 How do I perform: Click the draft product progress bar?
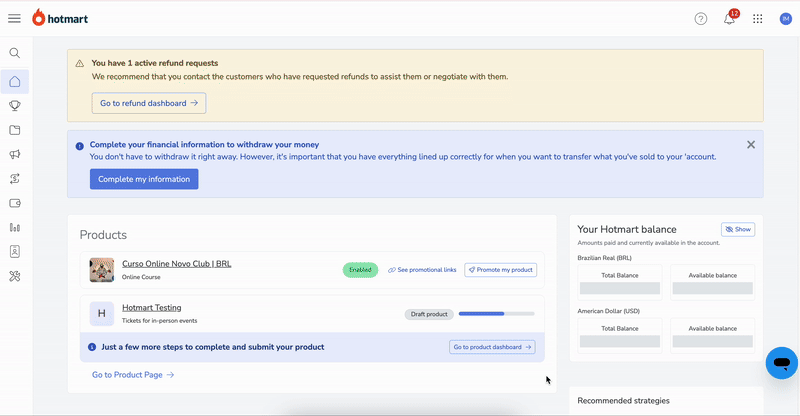point(496,314)
